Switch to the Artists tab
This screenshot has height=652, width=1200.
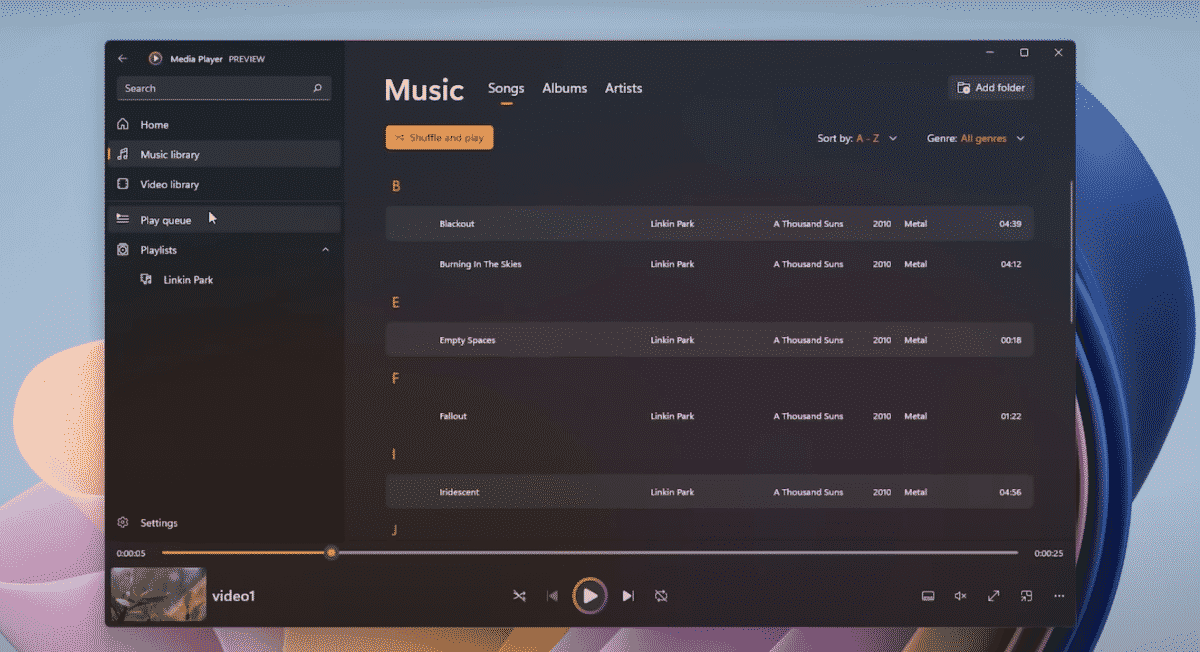point(624,88)
